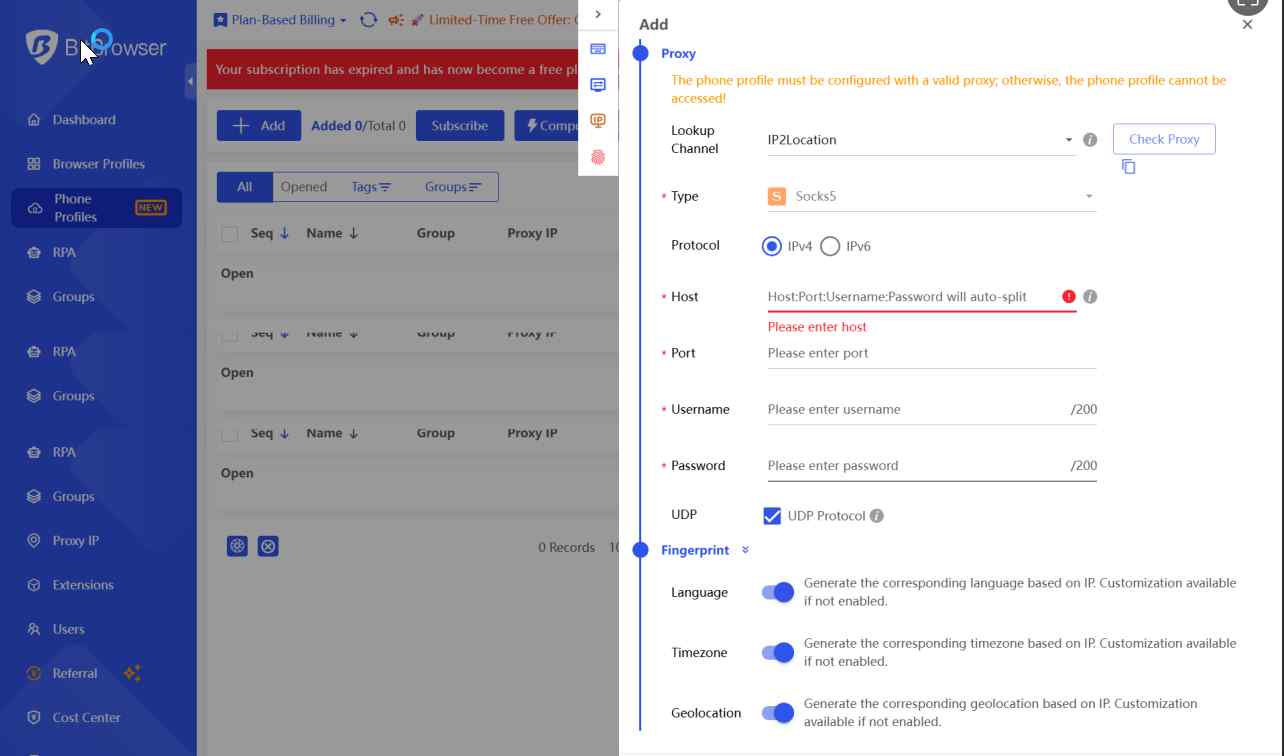
Task: Disable the Timezone toggle switch
Action: click(778, 653)
